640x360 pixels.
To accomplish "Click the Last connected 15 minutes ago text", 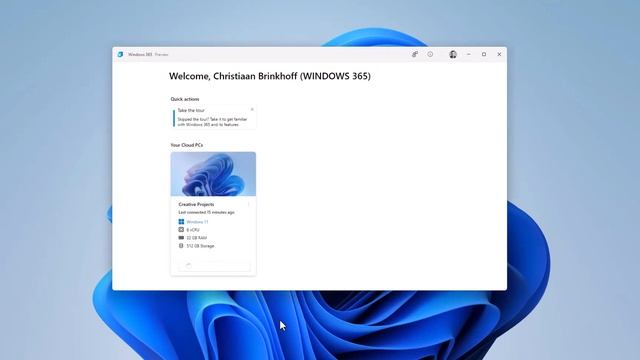I will pos(207,212).
